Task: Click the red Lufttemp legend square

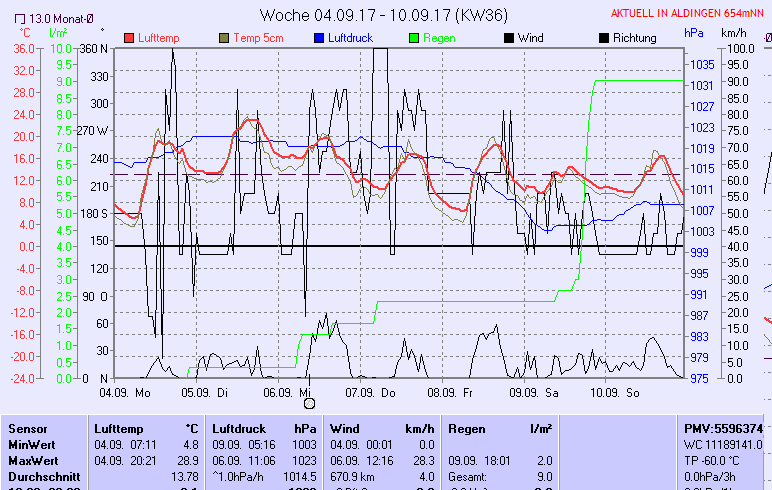Action: point(129,38)
